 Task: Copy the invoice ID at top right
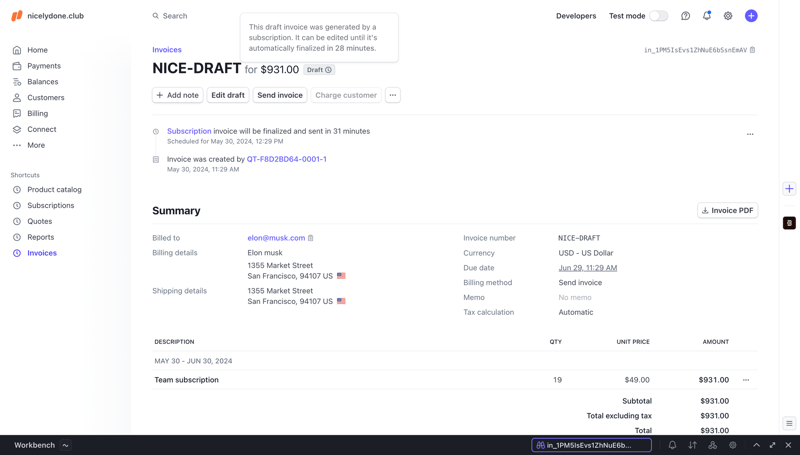pos(753,50)
